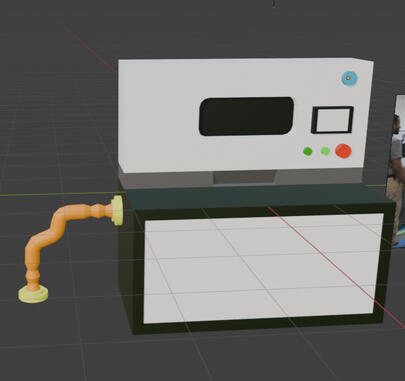The width and height of the screenshot is (405, 381).
Task: Select the blue round knob on the machine
Action: pyautogui.click(x=350, y=79)
